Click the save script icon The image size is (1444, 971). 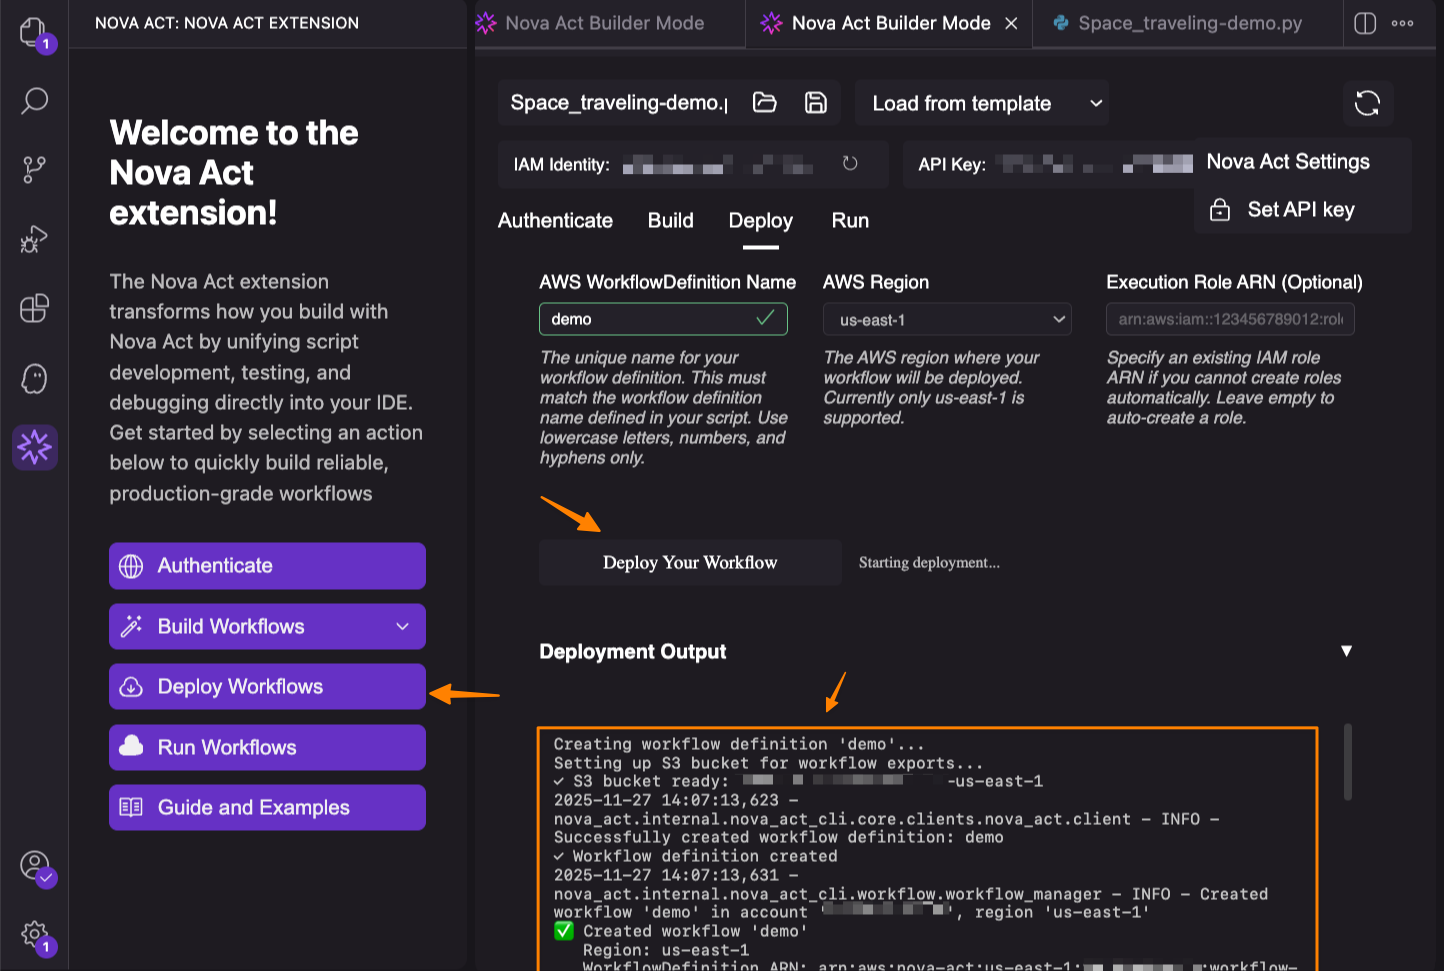click(x=816, y=103)
